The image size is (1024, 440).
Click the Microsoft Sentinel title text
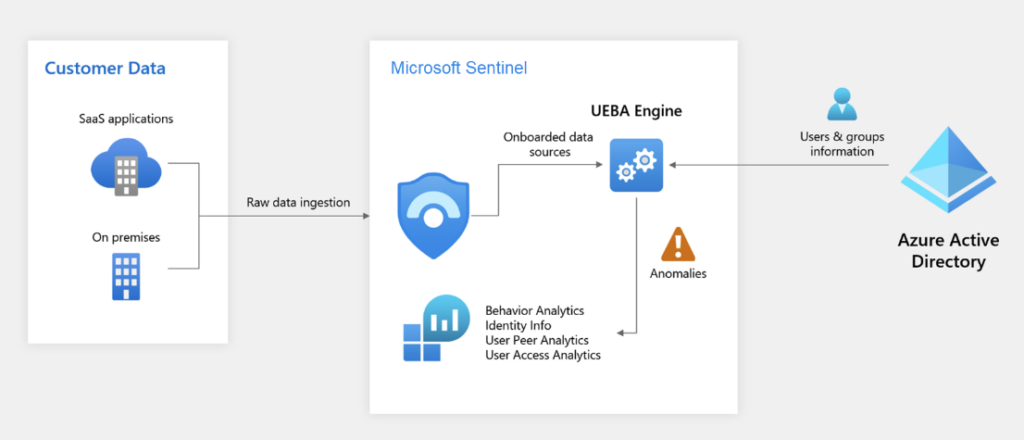coord(459,68)
